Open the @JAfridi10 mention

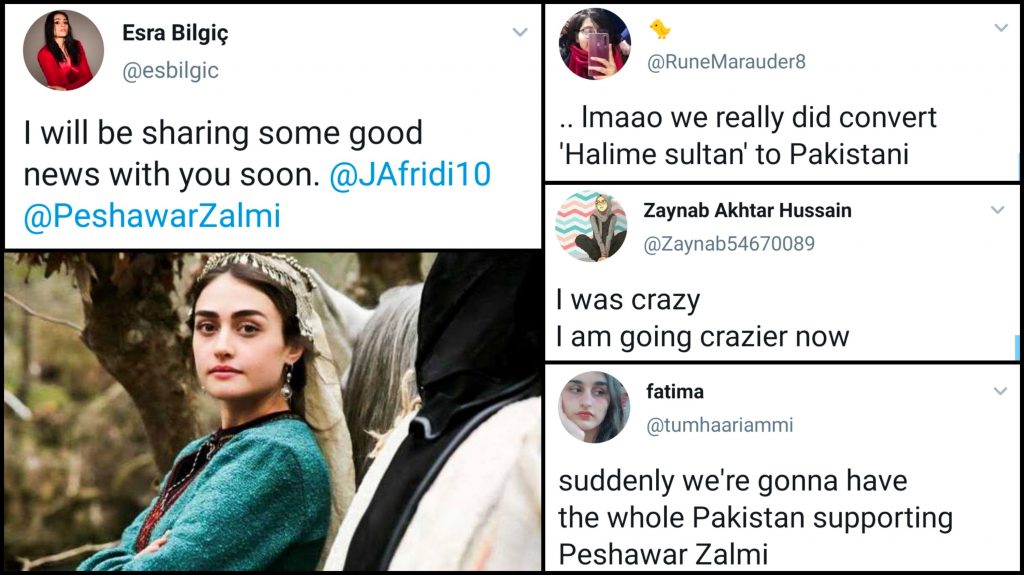pyautogui.click(x=410, y=174)
